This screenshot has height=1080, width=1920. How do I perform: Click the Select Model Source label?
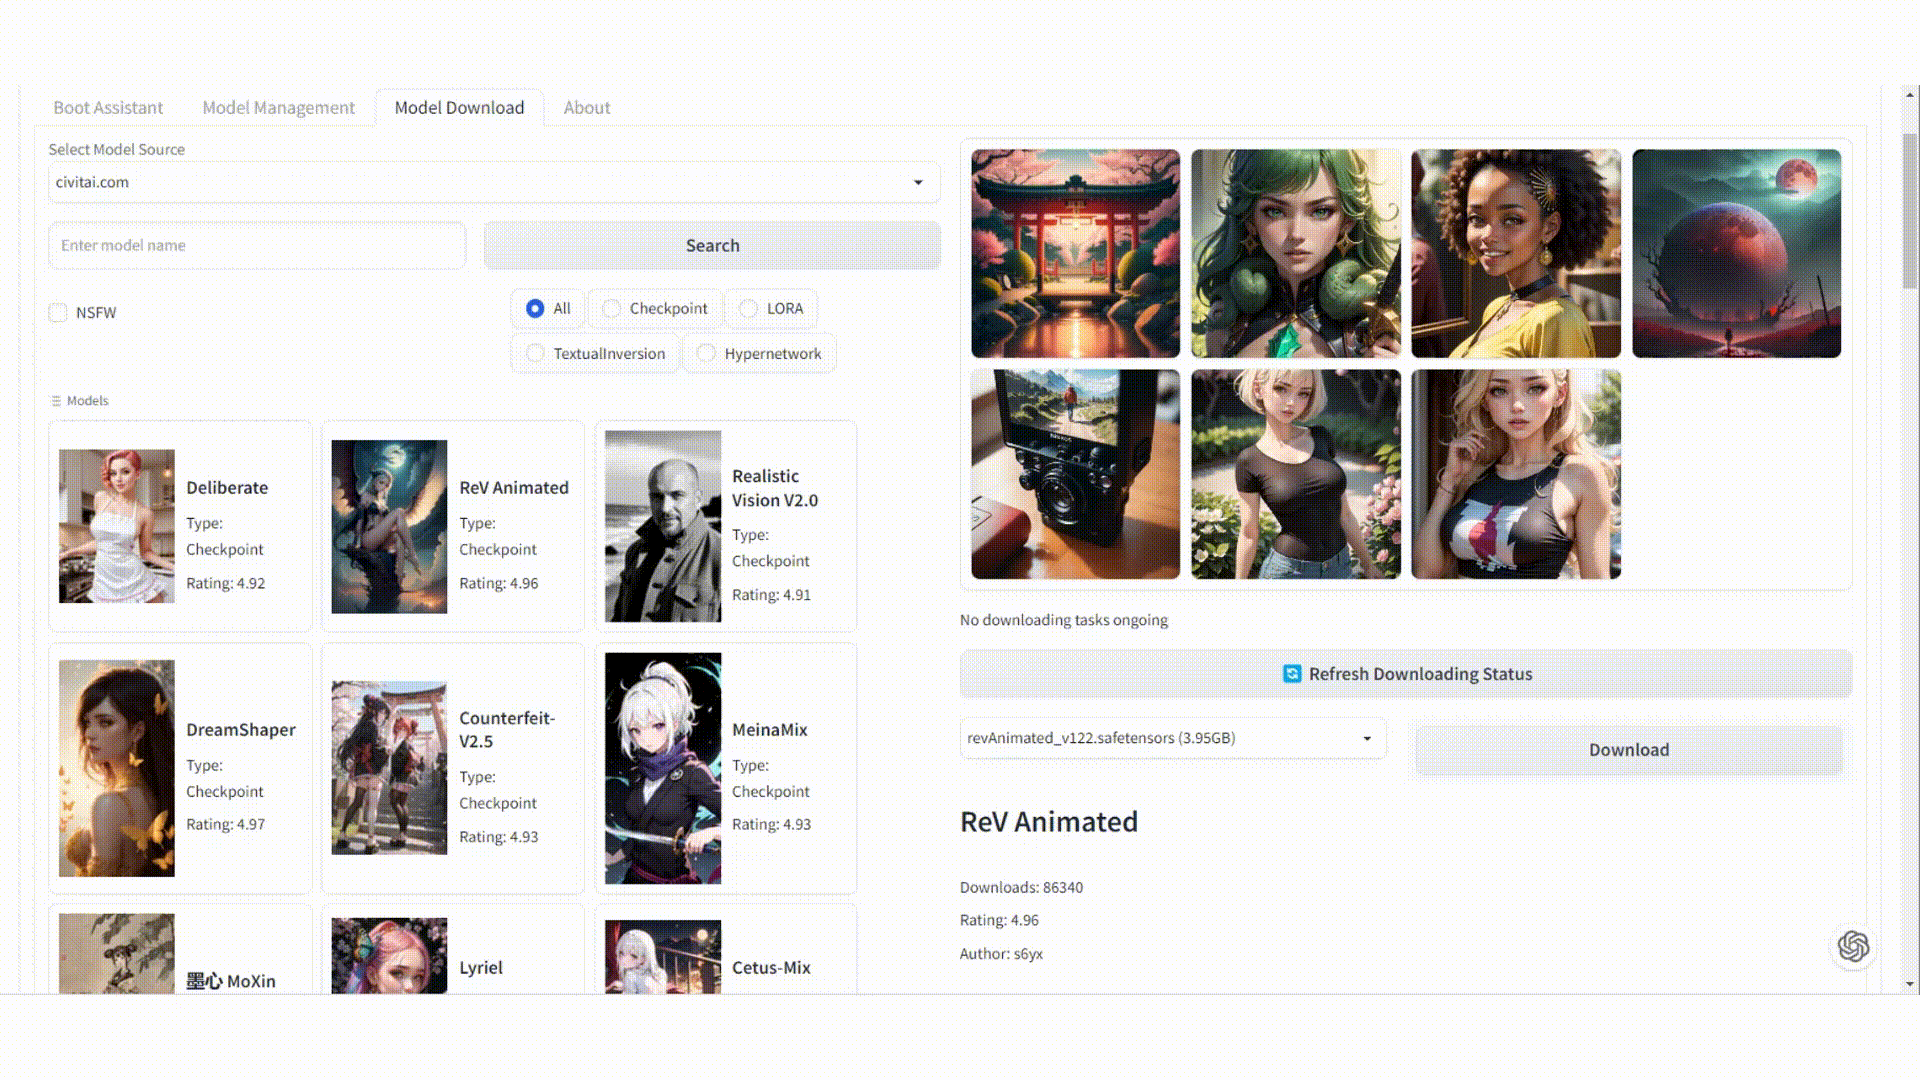tap(117, 150)
